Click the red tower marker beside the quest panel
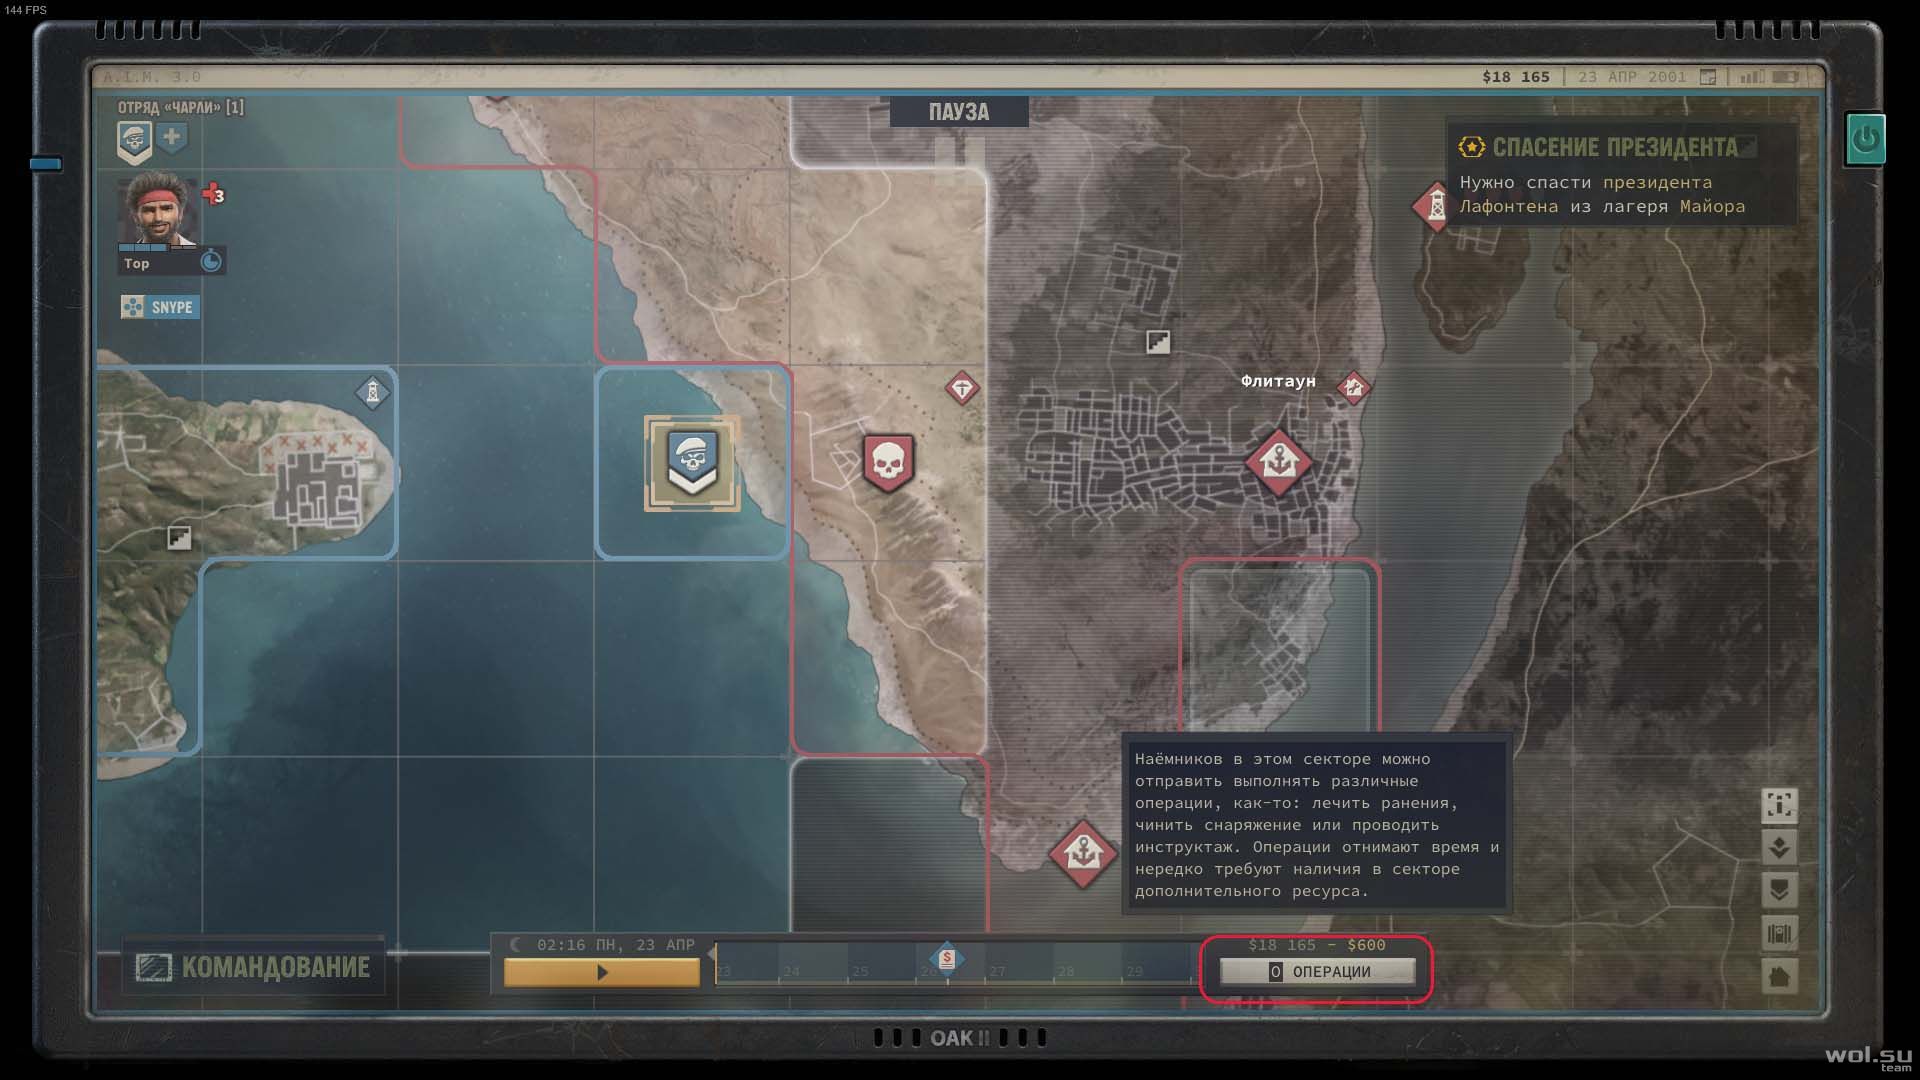1920x1080 pixels. [x=1434, y=206]
